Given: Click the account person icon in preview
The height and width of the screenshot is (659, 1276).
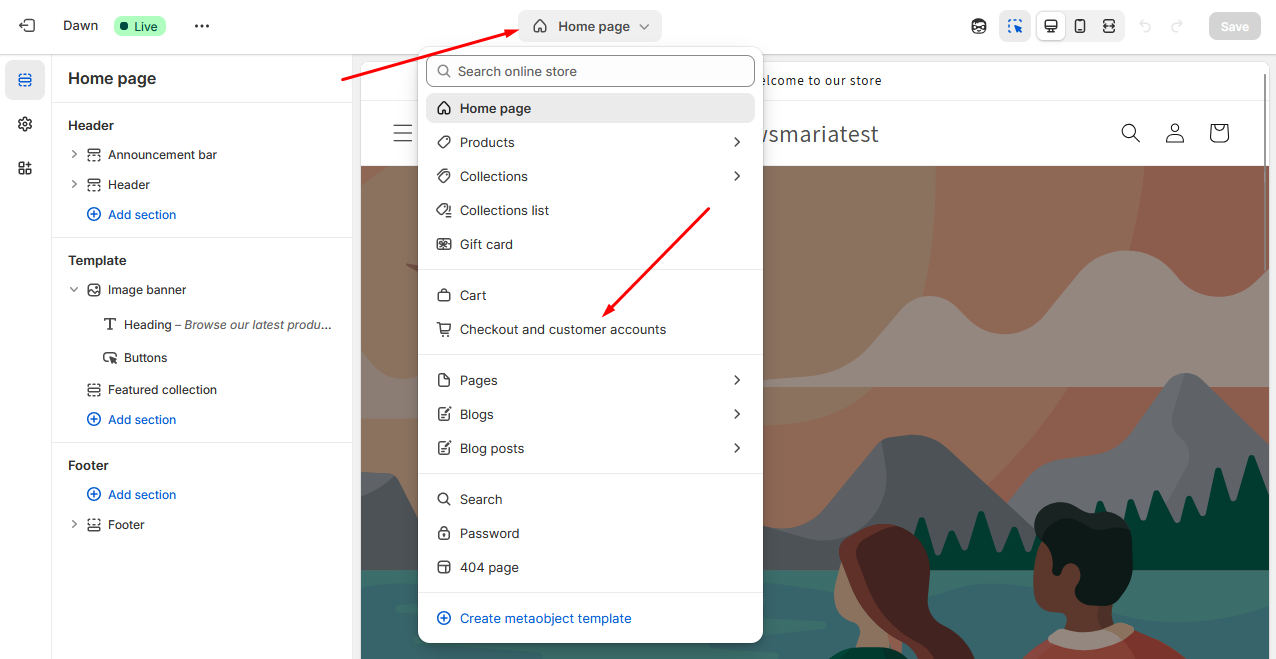Looking at the screenshot, I should 1175,133.
